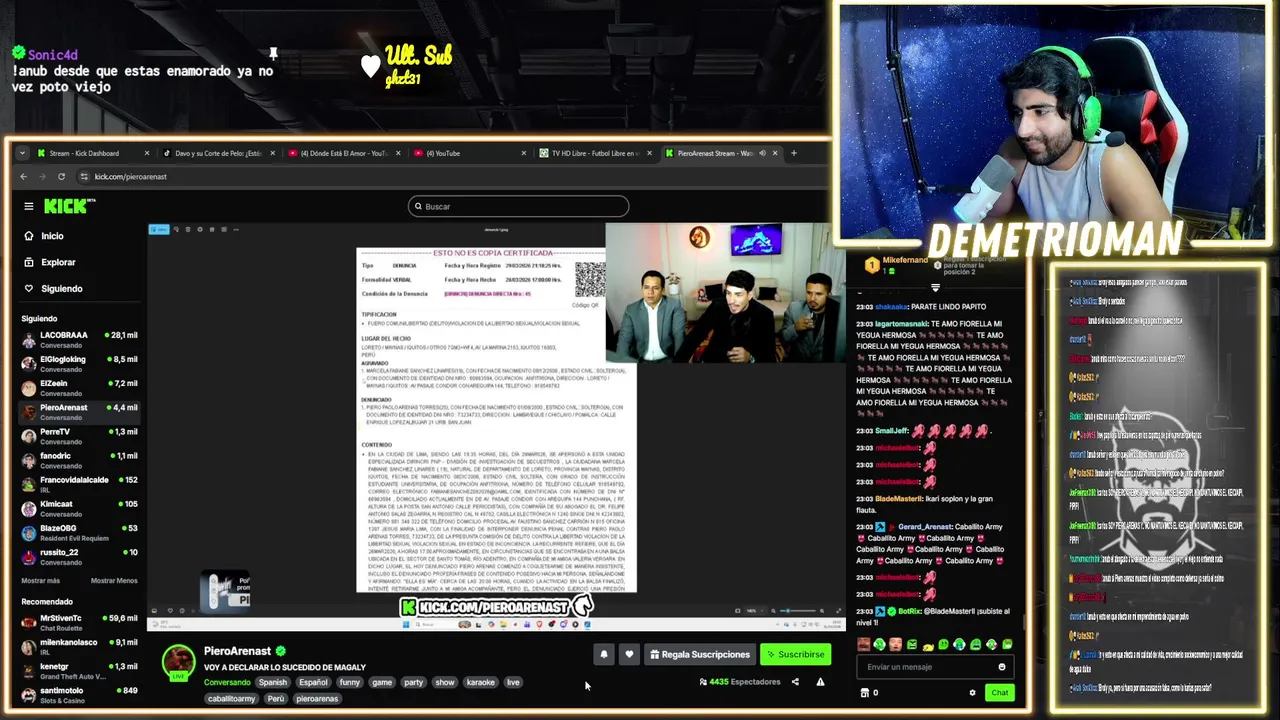1280x720 pixels.
Task: Open the Kick hamburger sidebar menu
Action: (x=28, y=206)
